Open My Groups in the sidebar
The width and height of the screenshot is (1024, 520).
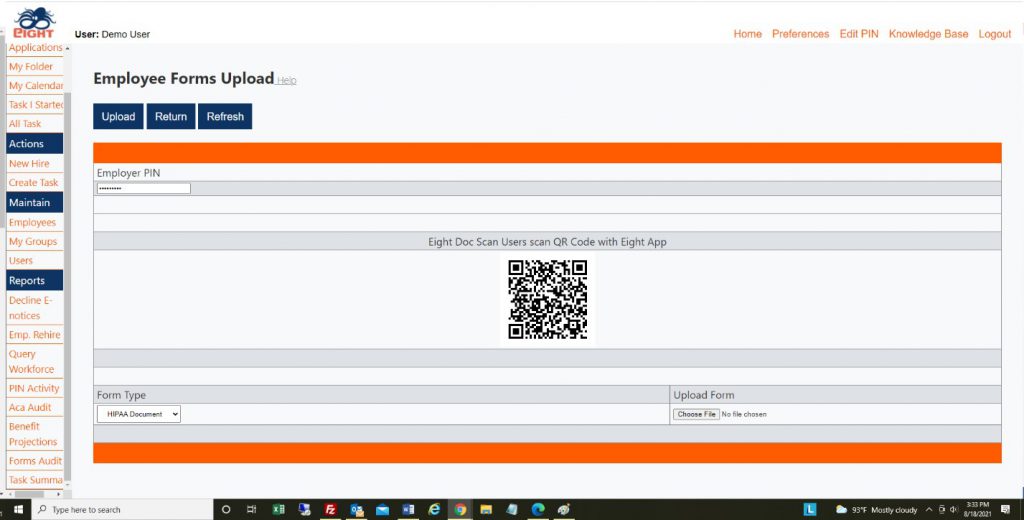pos(35,241)
